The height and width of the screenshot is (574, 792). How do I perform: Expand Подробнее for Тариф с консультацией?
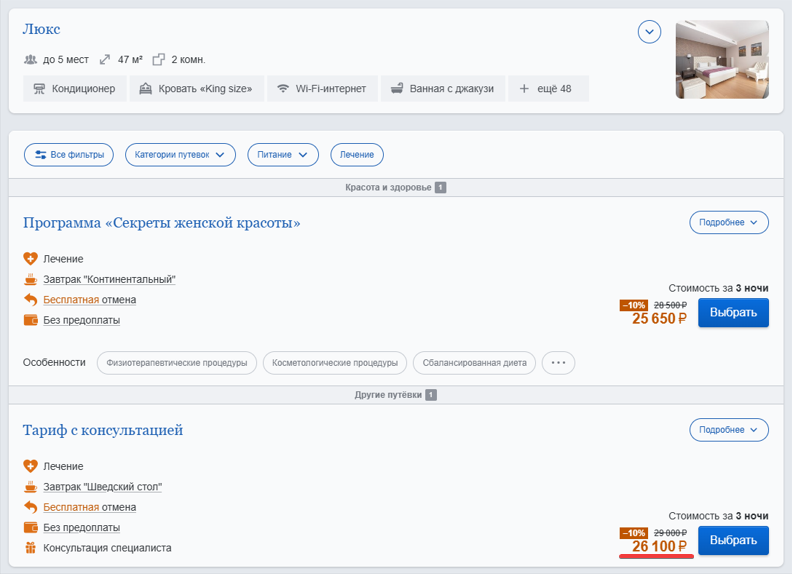tap(729, 430)
